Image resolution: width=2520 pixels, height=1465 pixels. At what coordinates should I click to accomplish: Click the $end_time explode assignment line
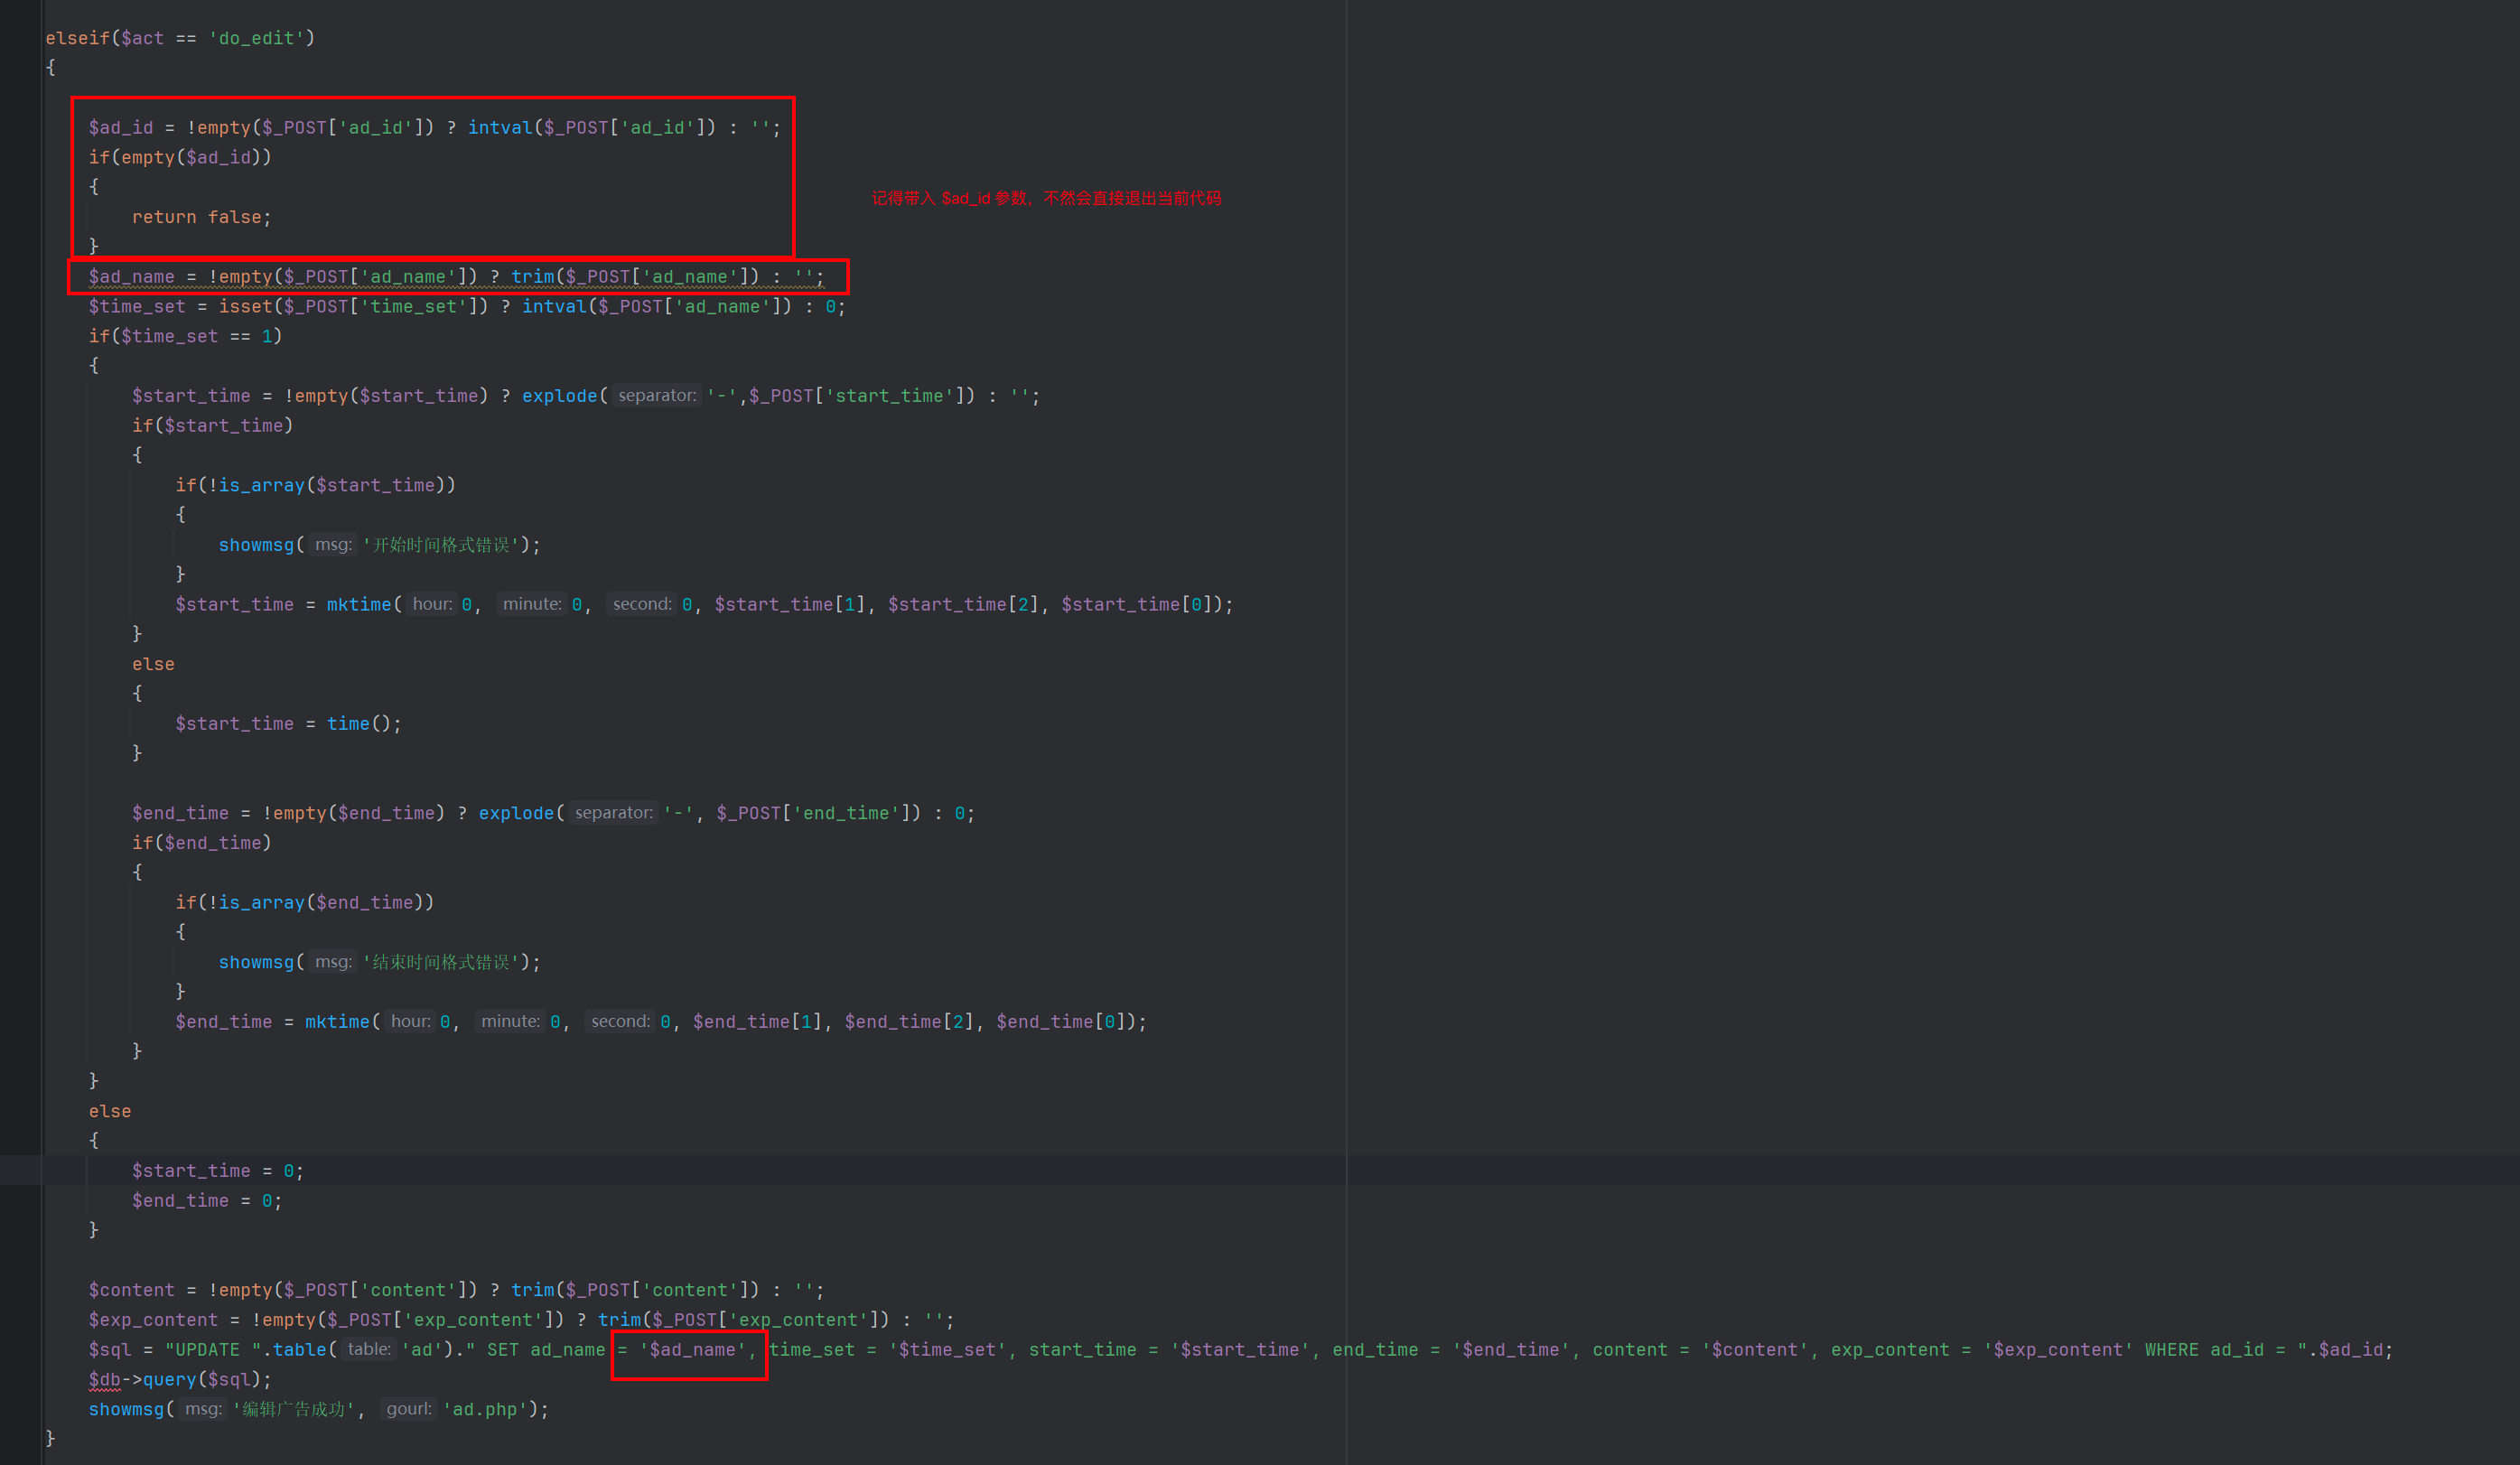pyautogui.click(x=553, y=813)
